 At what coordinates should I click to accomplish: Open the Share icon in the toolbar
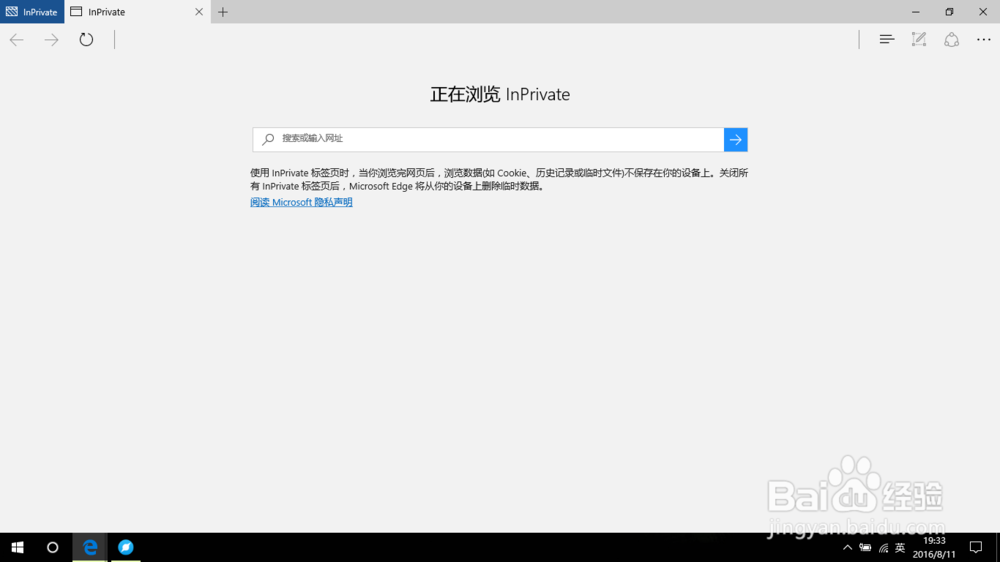click(952, 40)
